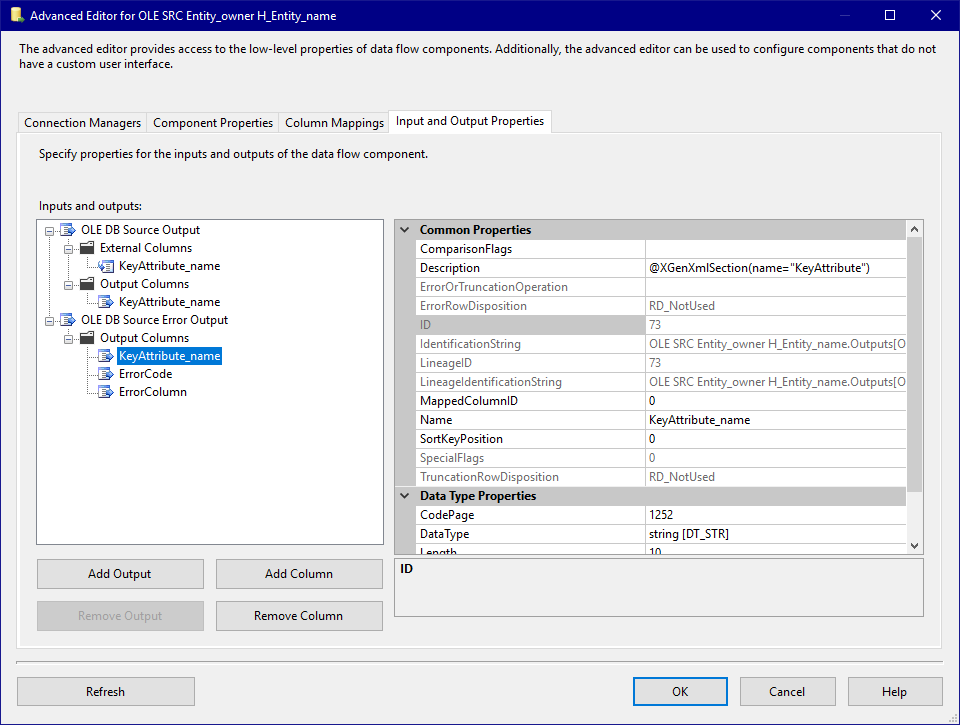Select the LineageIdentificationString property label

tap(490, 382)
